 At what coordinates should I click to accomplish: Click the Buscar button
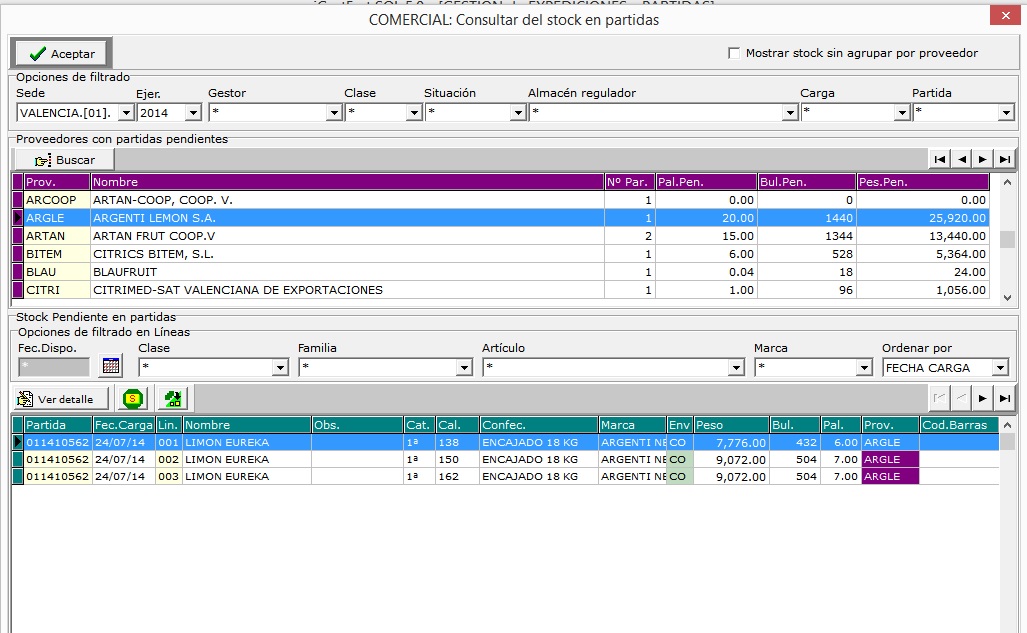(65, 160)
